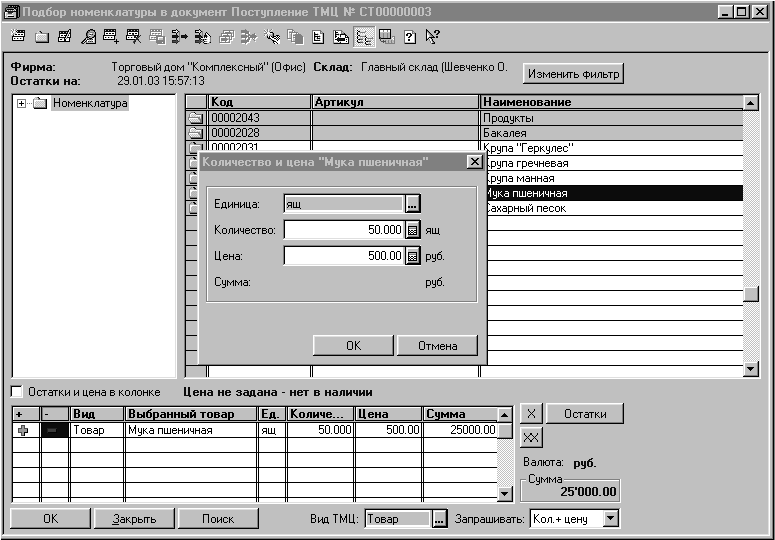775x540 pixels.
Task: Open the description document toolbar icon
Action: coord(318,37)
